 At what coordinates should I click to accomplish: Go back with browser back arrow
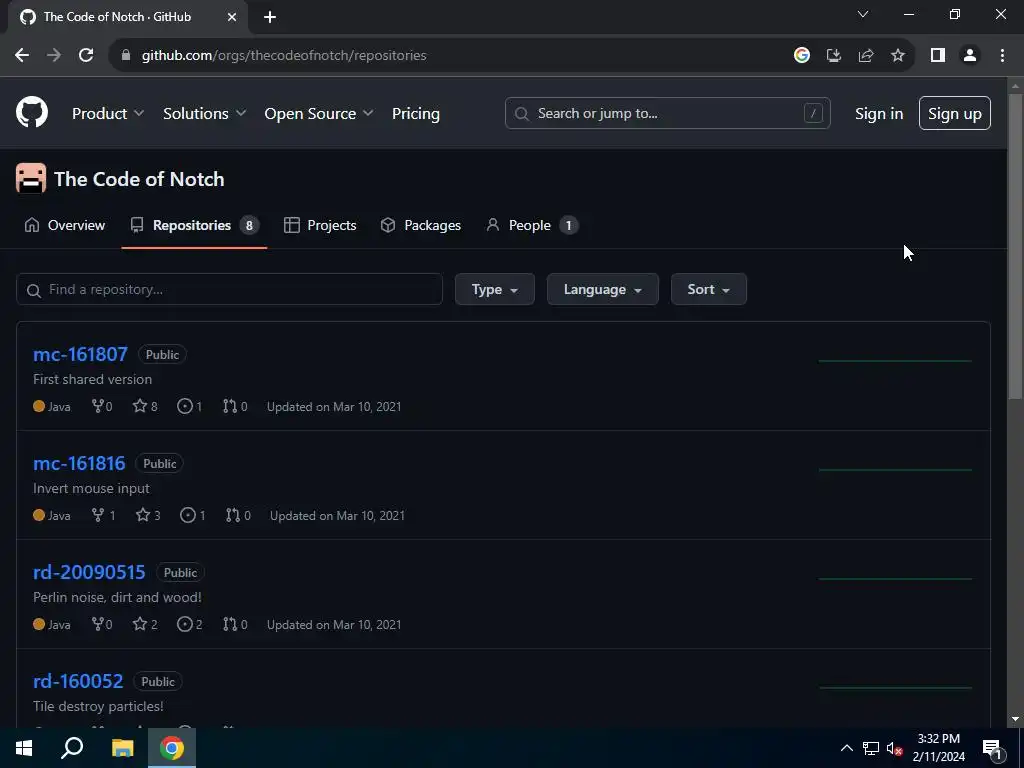coord(22,56)
